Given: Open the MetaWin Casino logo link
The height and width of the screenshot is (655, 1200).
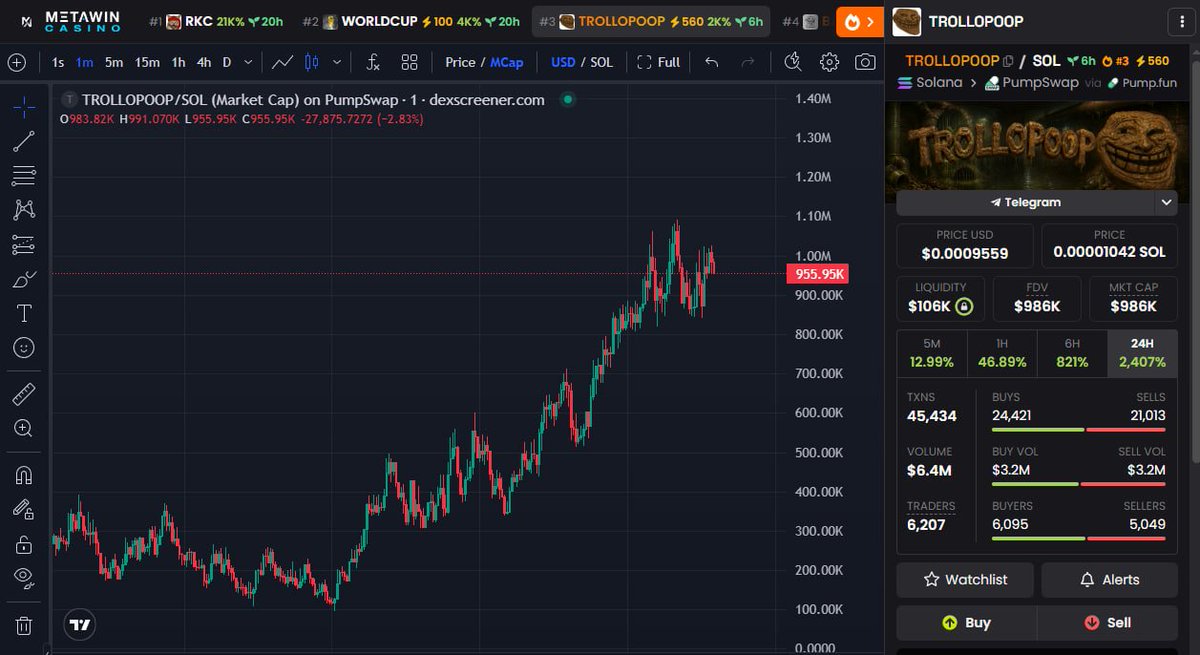Looking at the screenshot, I should [70, 21].
